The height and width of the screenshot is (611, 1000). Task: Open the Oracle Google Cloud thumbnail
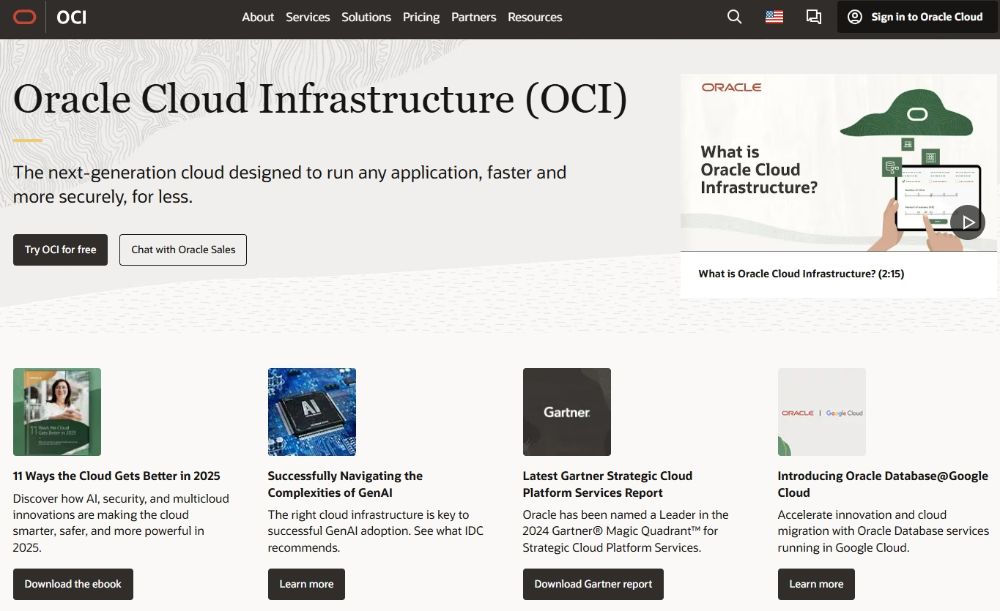coord(822,412)
